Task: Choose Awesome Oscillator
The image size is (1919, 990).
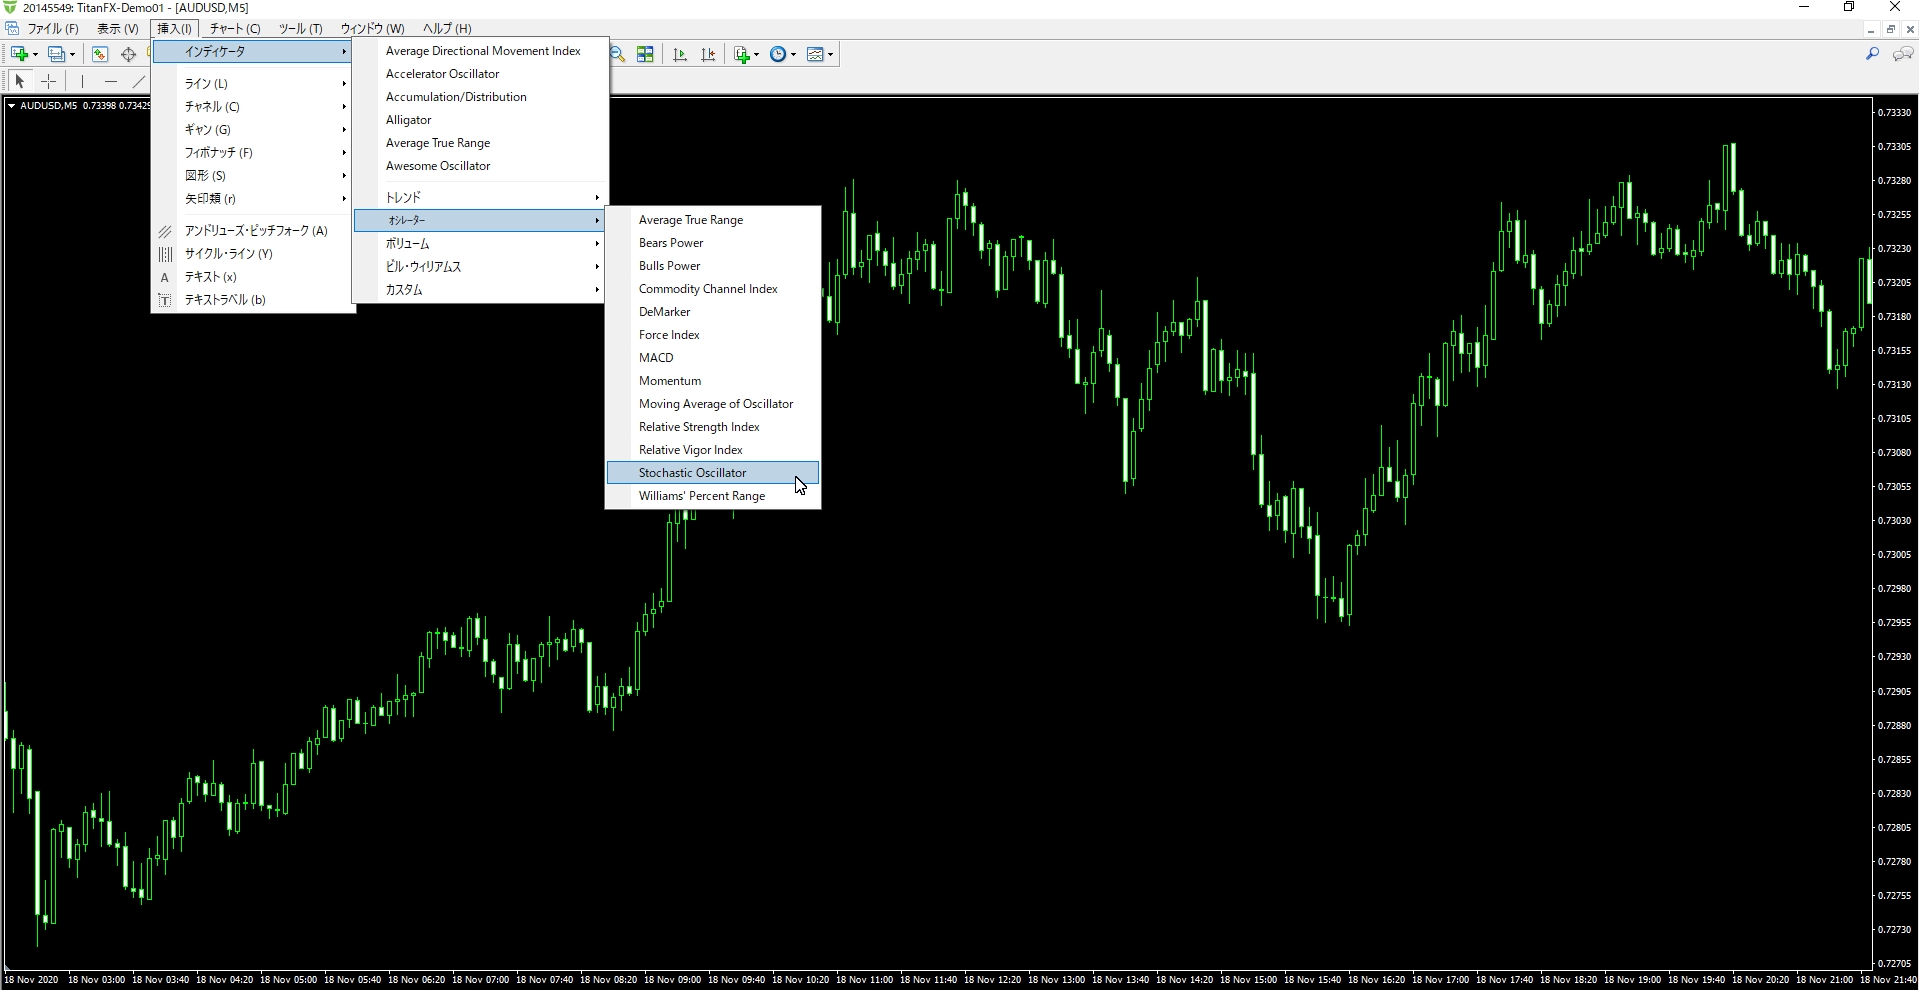Action: tap(480, 166)
